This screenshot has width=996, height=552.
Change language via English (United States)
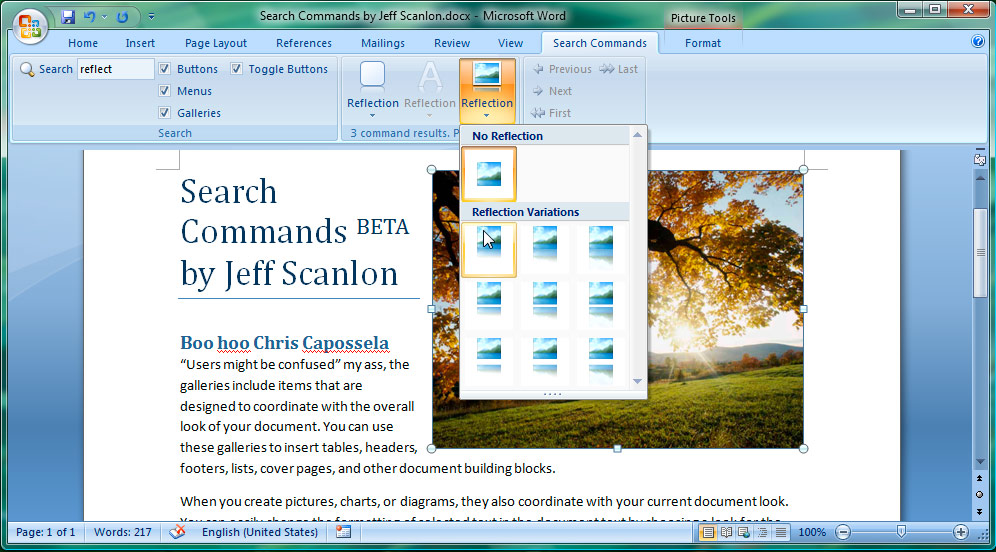pyautogui.click(x=260, y=532)
